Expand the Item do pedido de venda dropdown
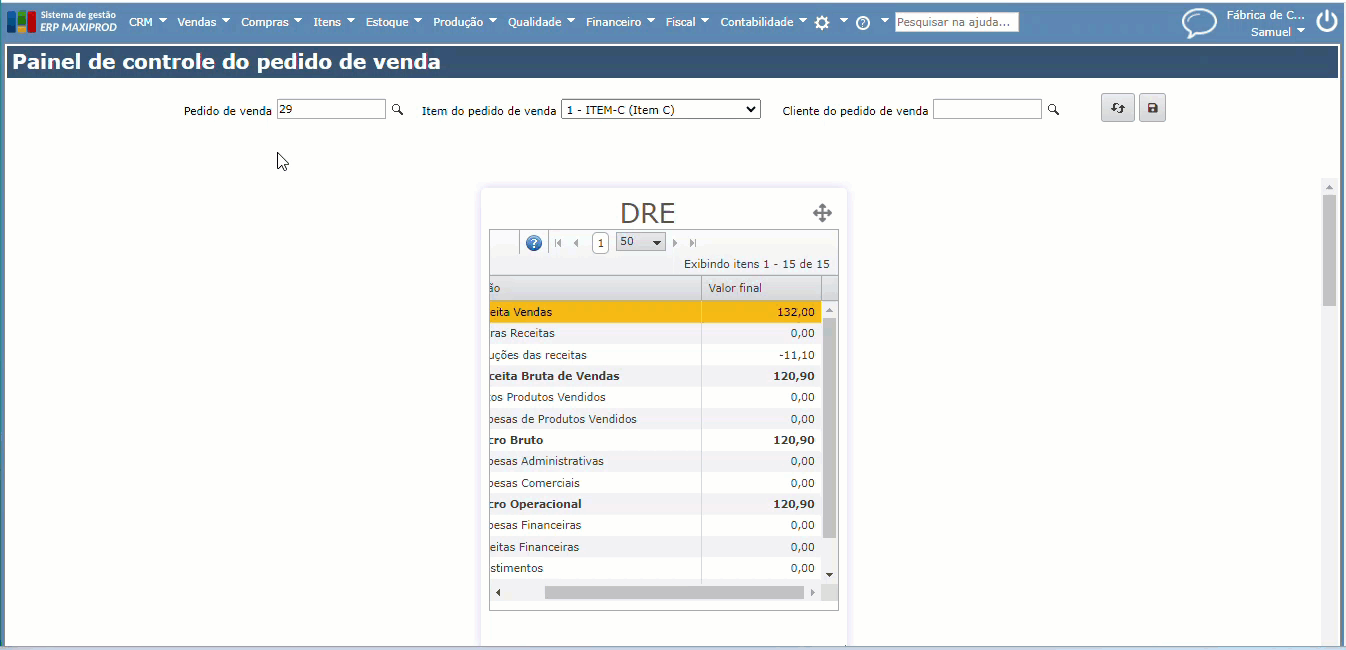 [x=660, y=110]
